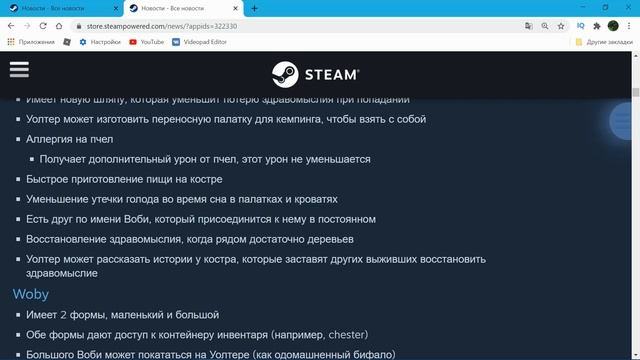
Task: Open the Другие закладки folder
Action: coord(604,42)
